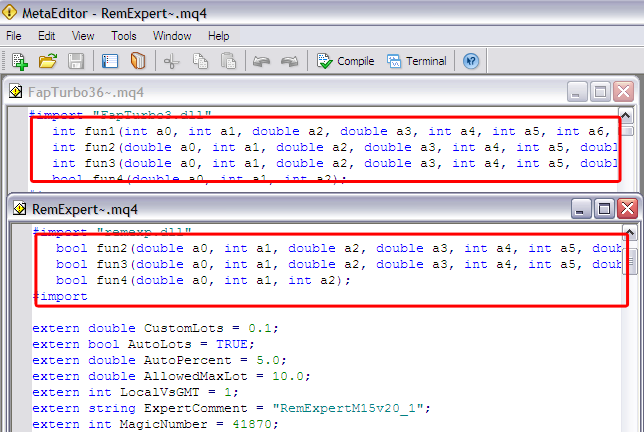Open the Edit menu
The image size is (644, 432).
pos(46,36)
